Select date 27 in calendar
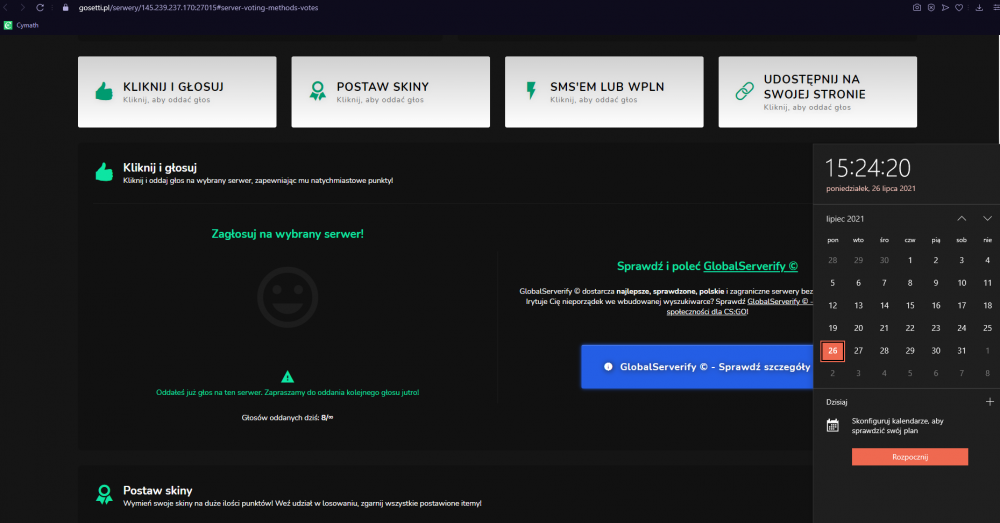The image size is (1000, 523). [x=858, y=351]
